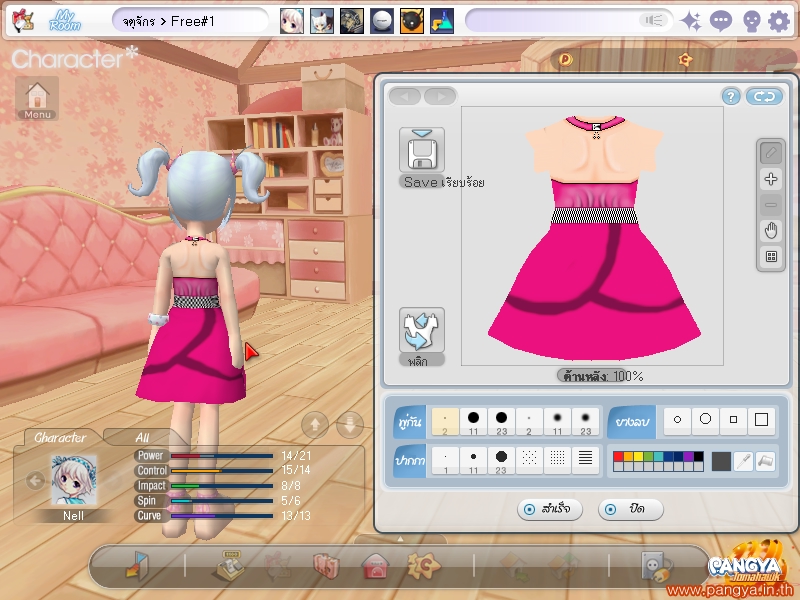Click the skull face icon
Image resolution: width=800 pixels, height=600 pixels.
coord(751,21)
